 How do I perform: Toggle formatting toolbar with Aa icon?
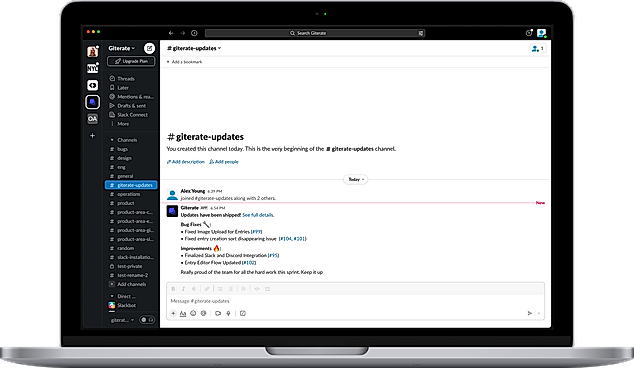pos(183,313)
